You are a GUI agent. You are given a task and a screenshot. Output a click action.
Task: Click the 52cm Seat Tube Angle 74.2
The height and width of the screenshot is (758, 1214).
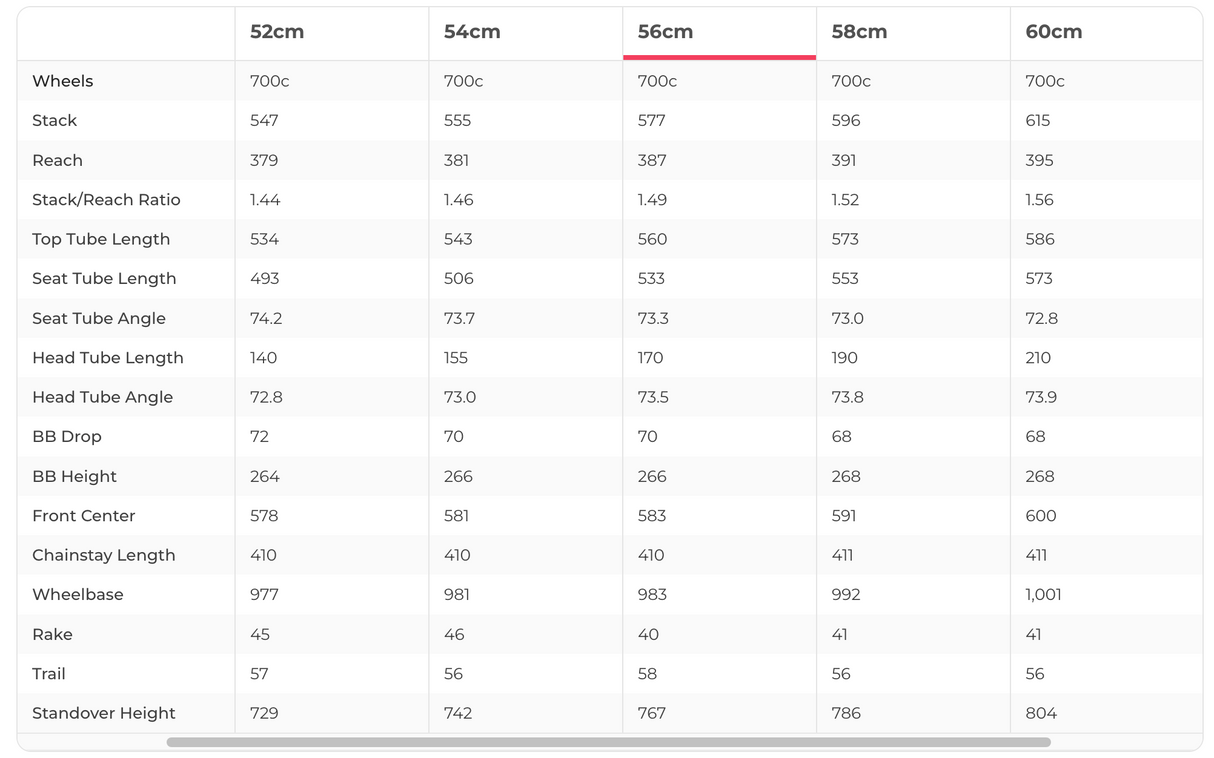coord(266,318)
